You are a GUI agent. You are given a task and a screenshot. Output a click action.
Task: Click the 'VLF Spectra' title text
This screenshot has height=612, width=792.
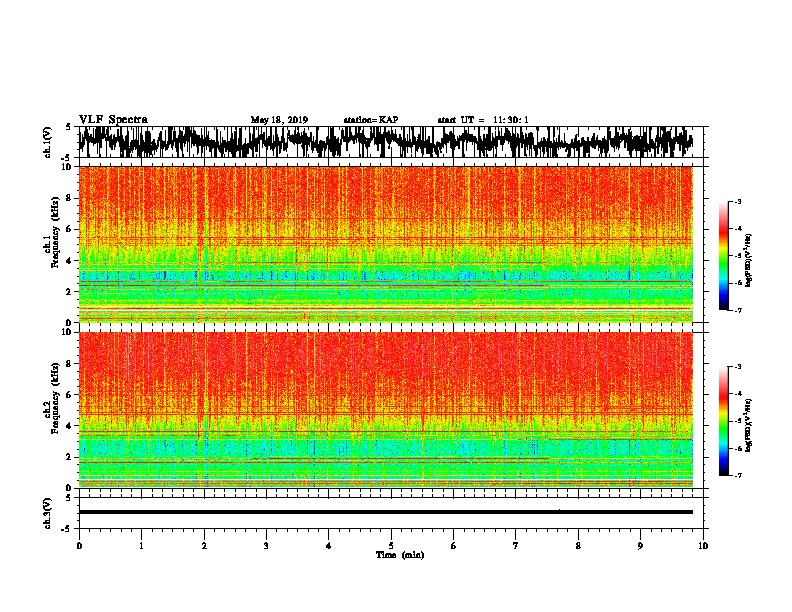[113, 120]
